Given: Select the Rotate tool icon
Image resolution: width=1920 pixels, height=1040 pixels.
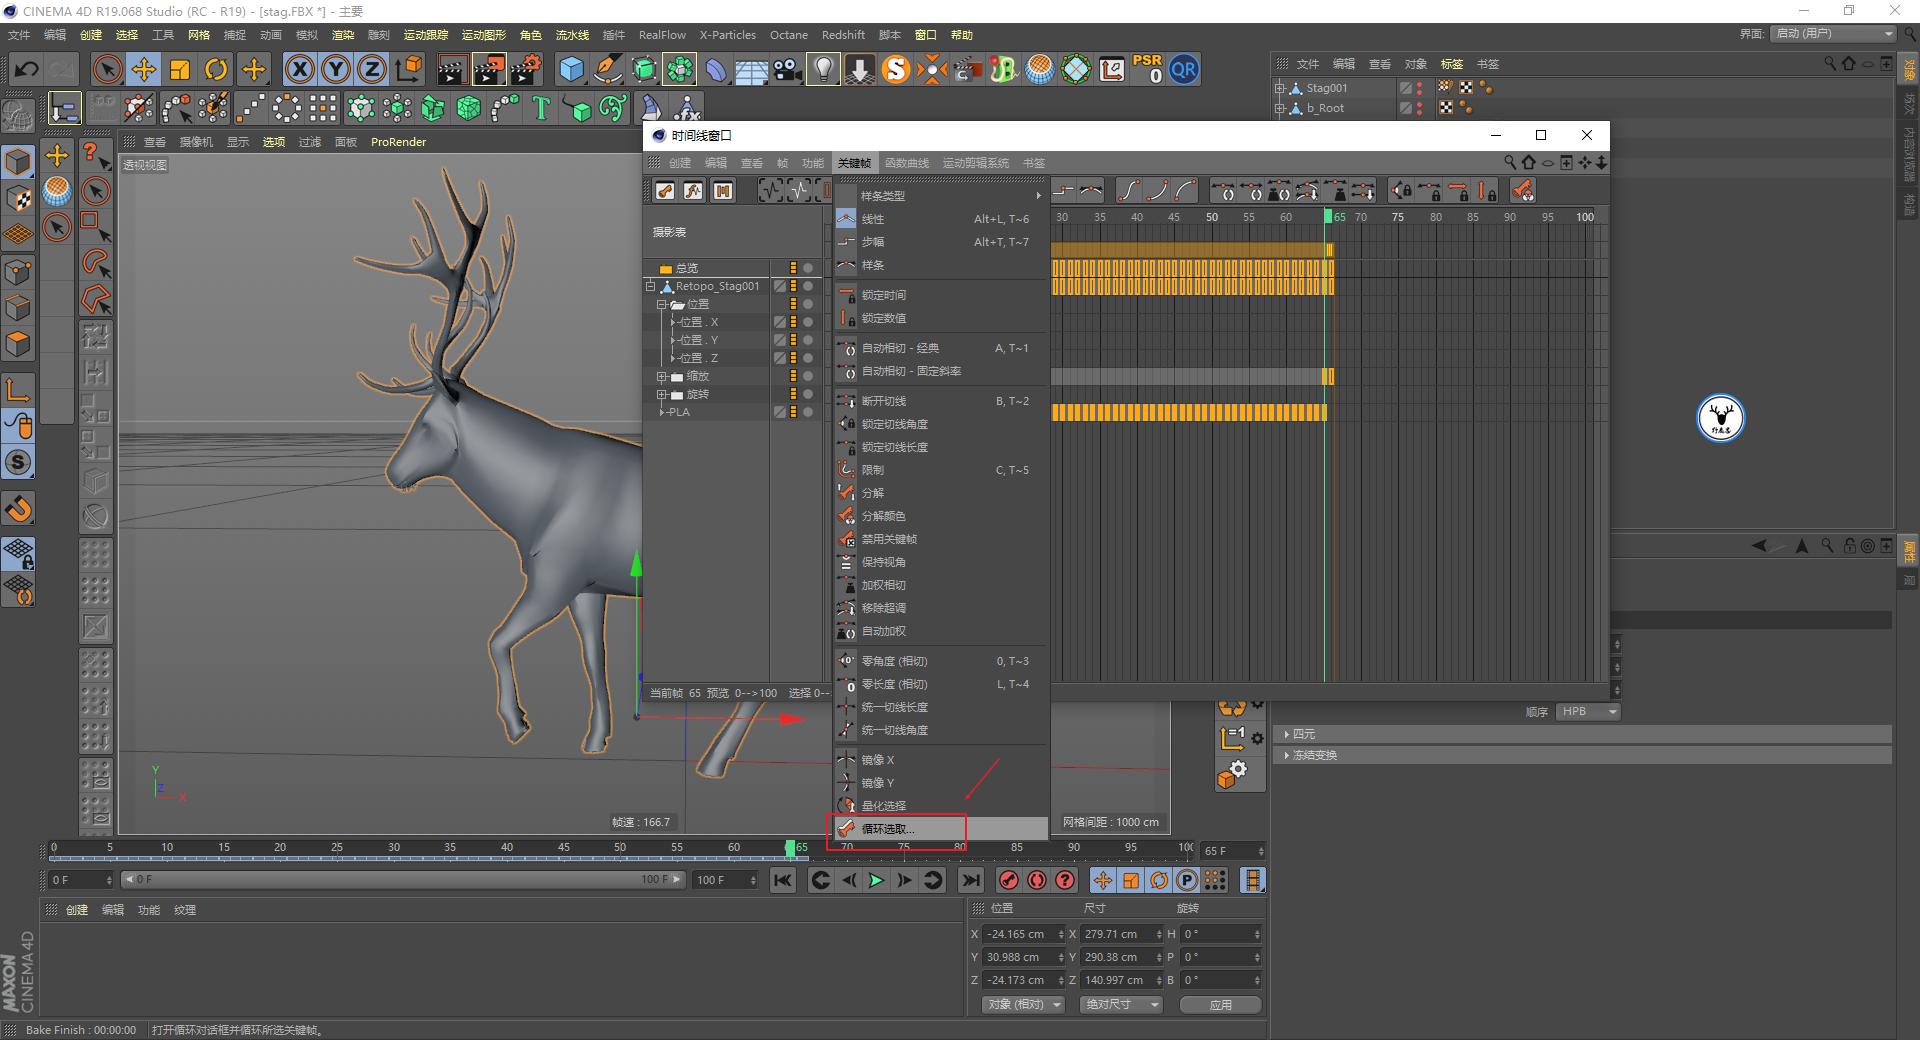Looking at the screenshot, I should click(x=216, y=69).
